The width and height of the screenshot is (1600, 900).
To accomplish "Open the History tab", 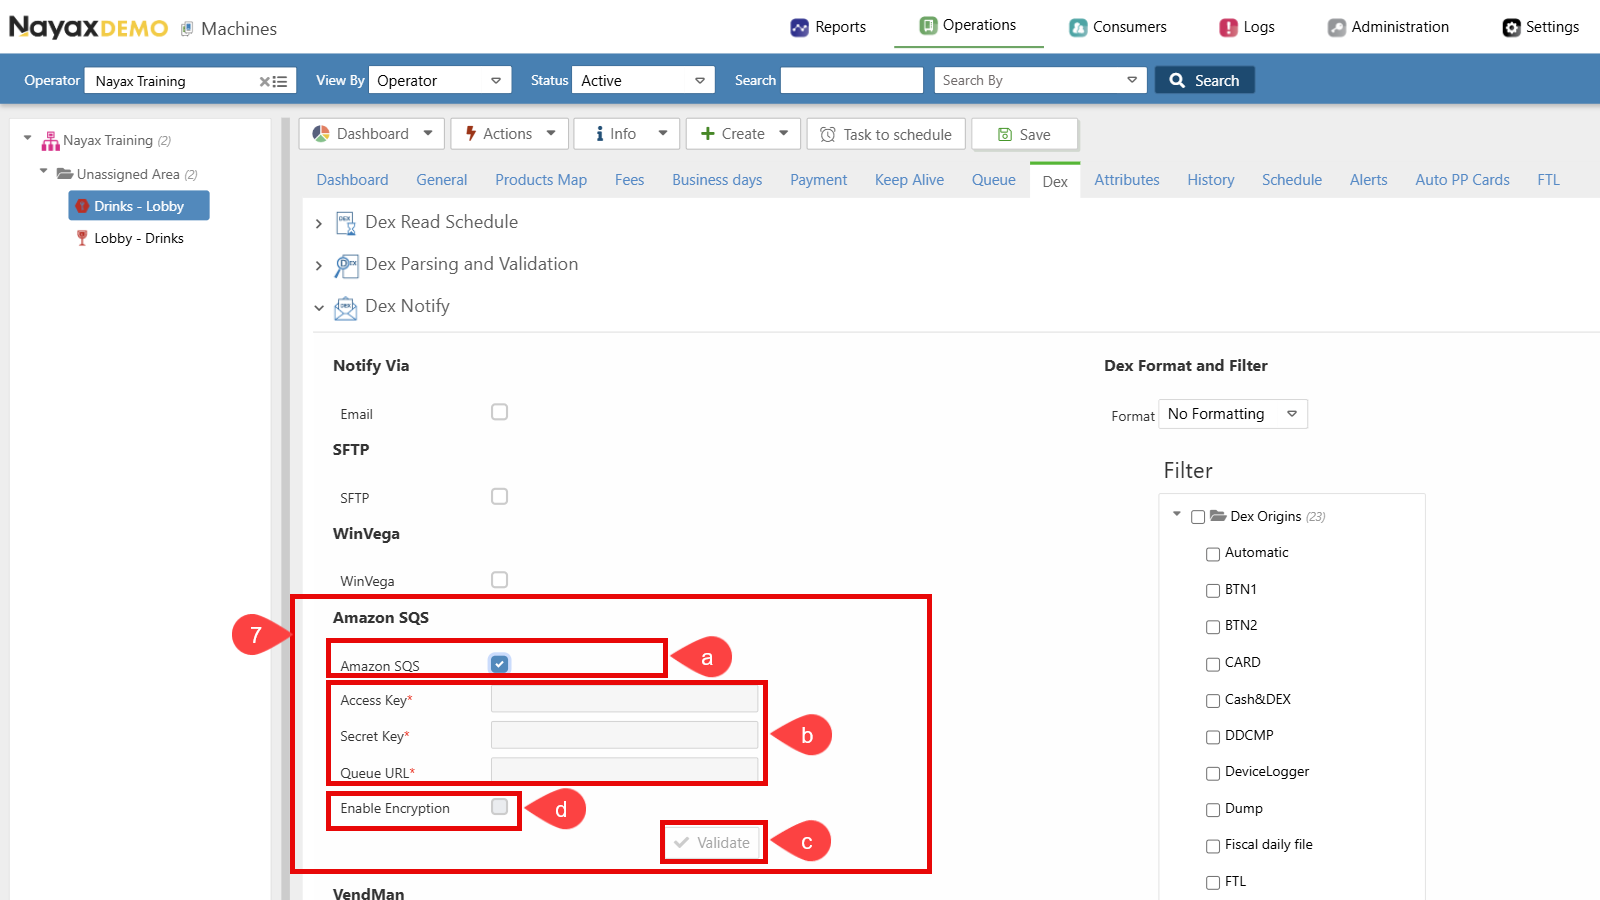I will (x=1211, y=180).
